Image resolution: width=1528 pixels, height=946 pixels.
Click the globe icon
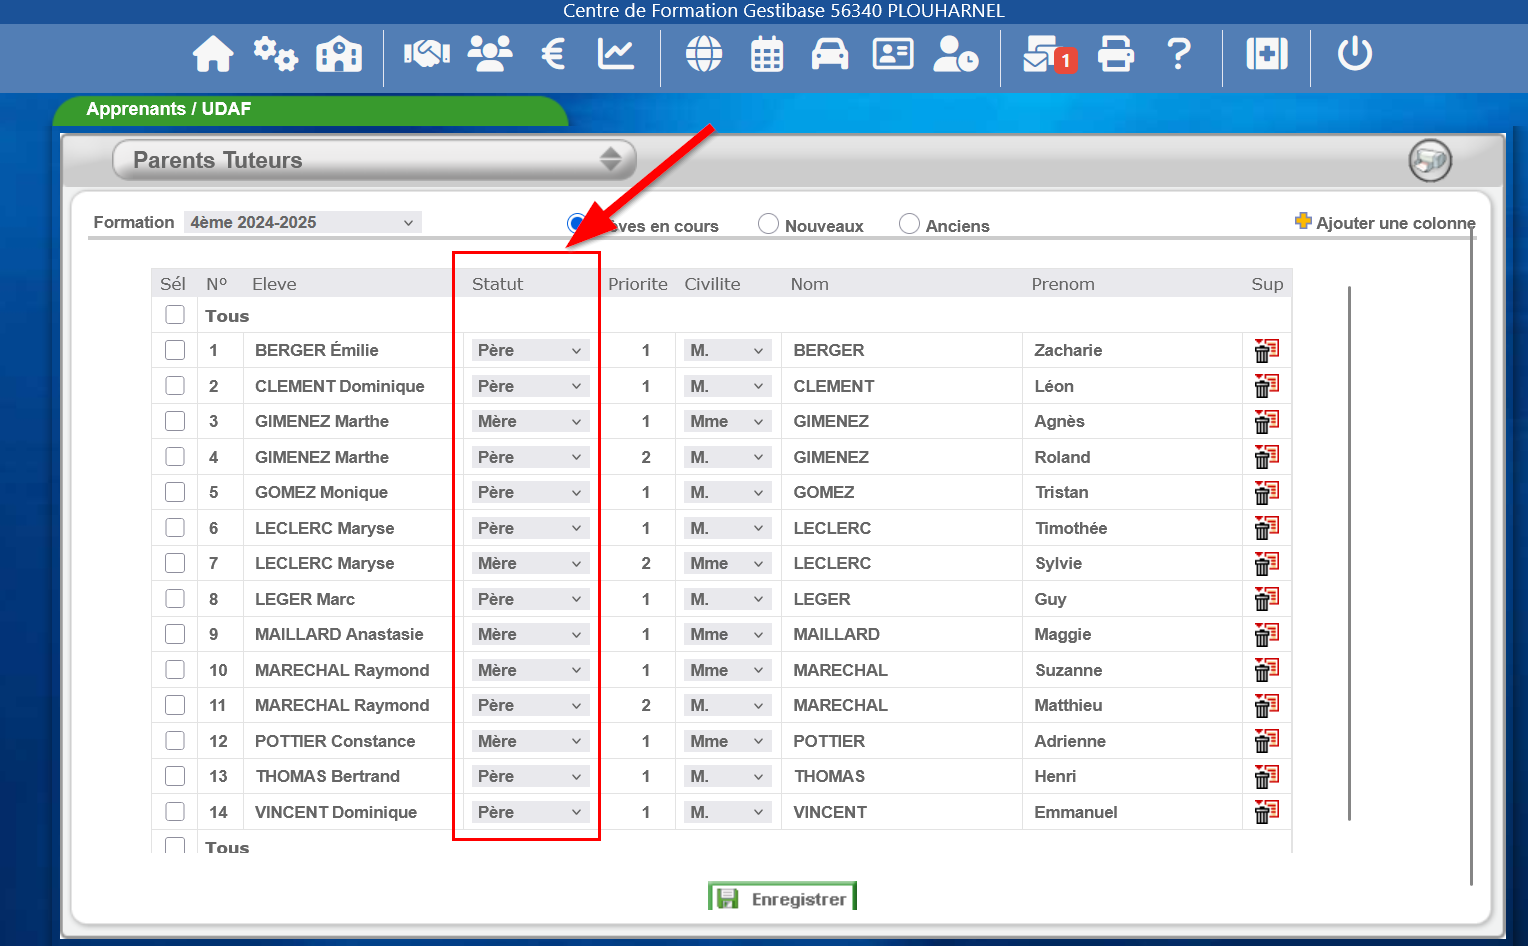coord(704,54)
